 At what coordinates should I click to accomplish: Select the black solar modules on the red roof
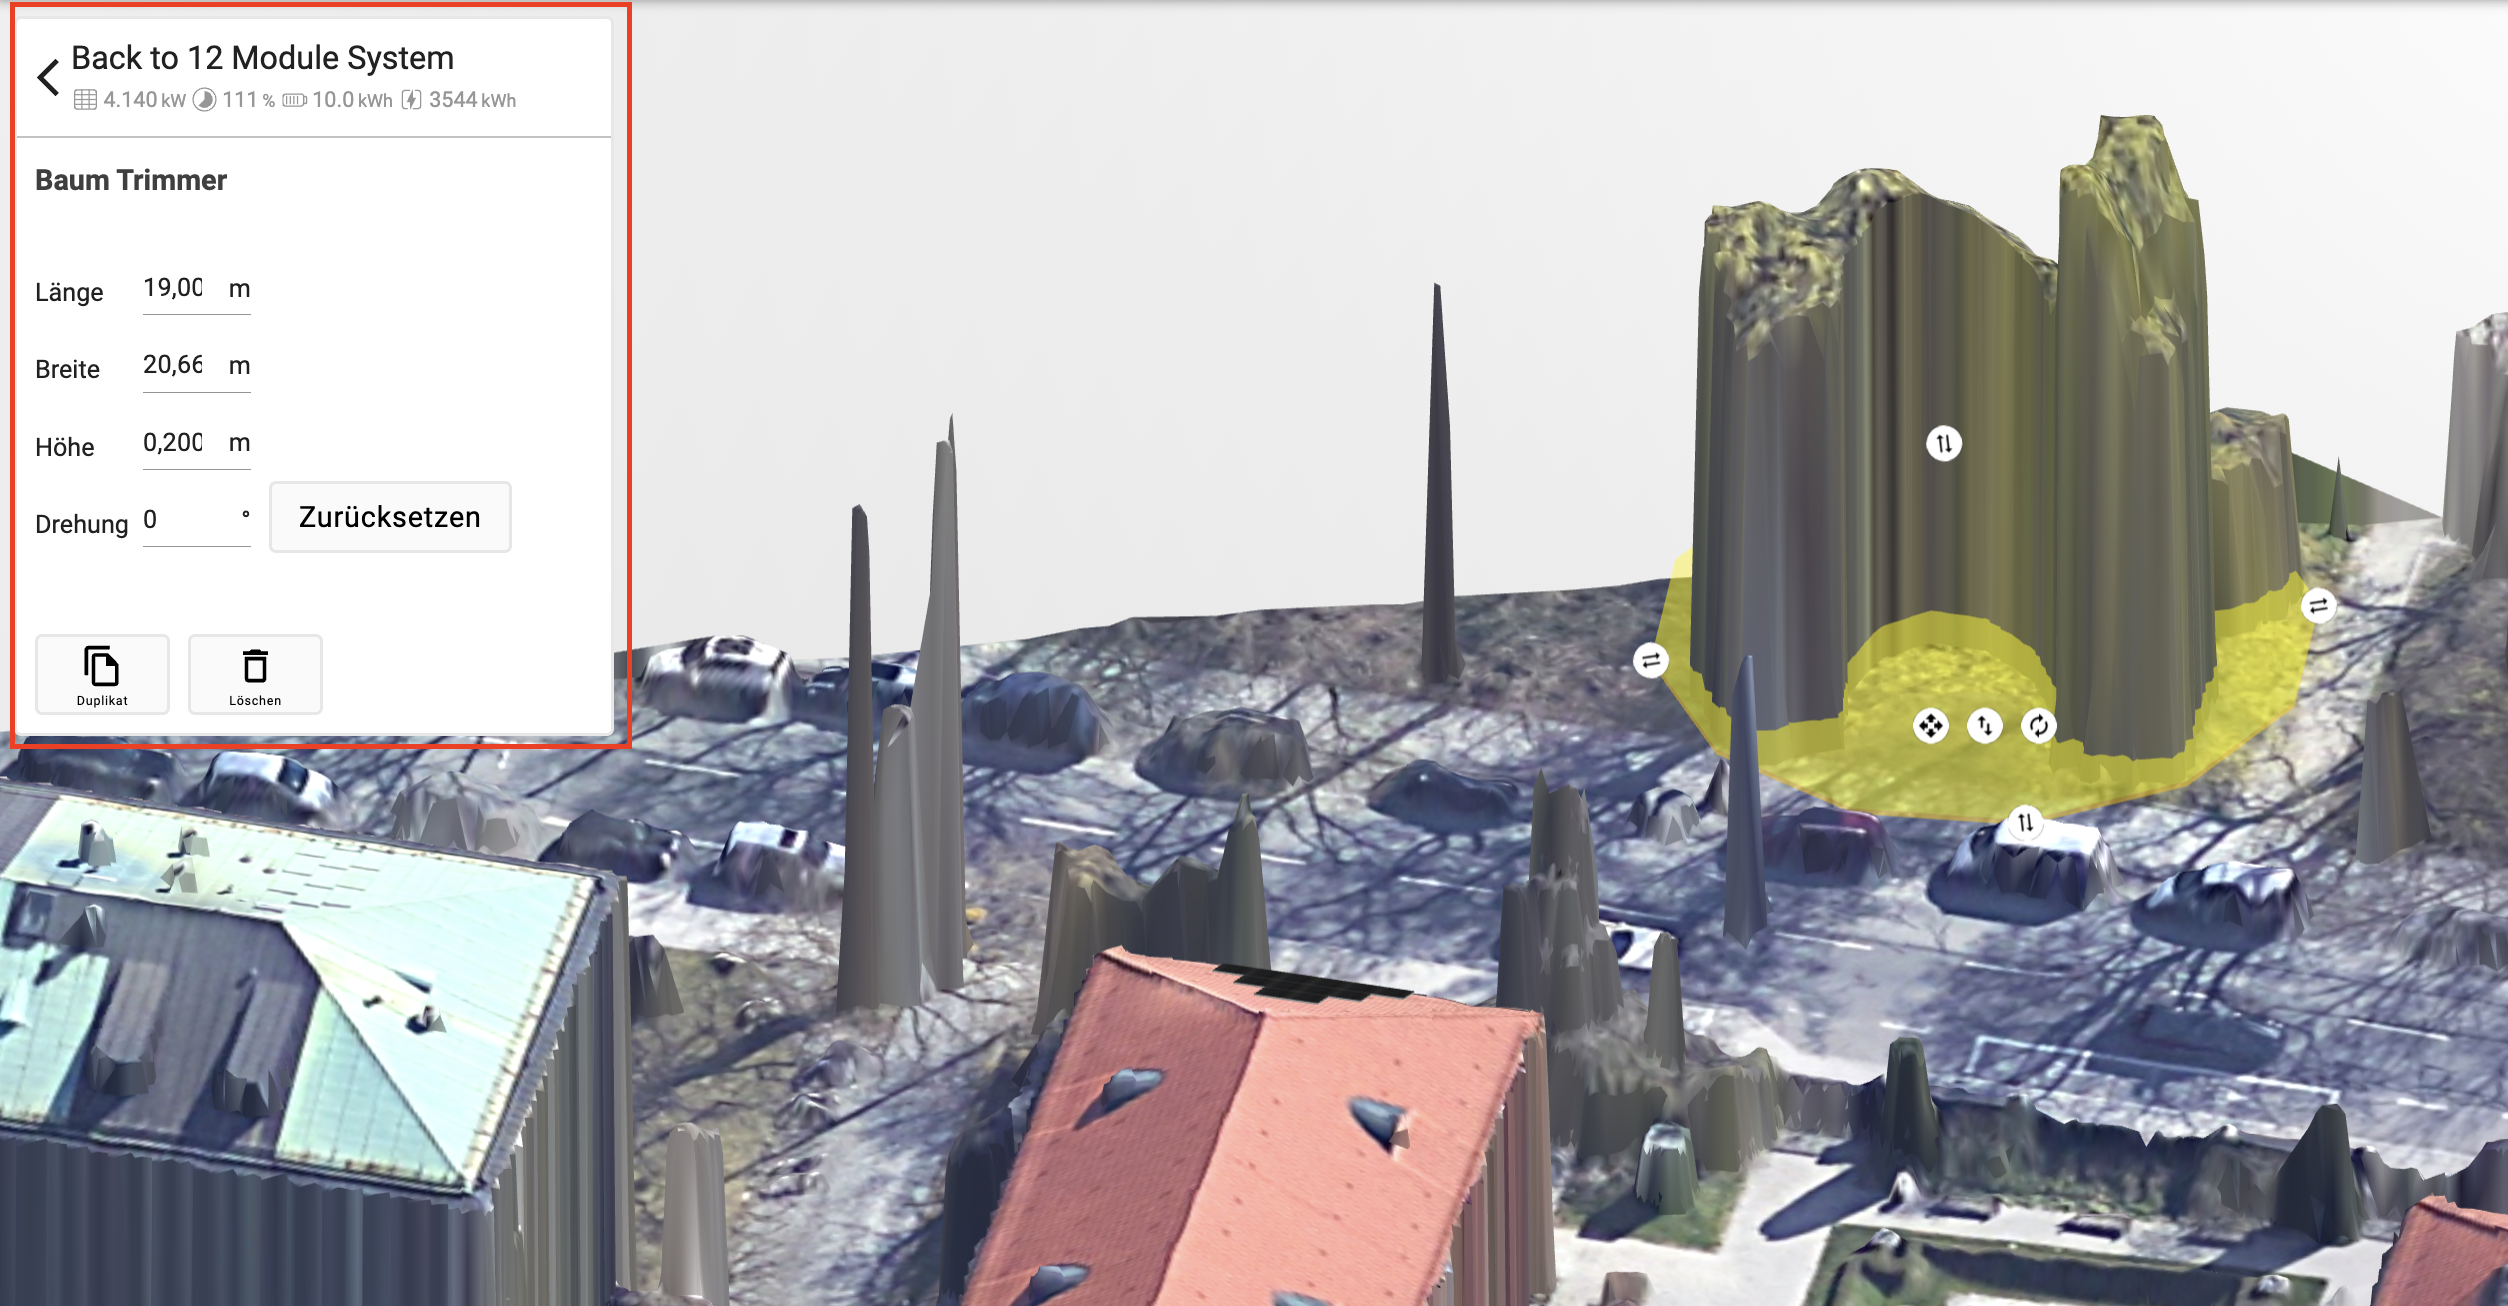tap(1310, 982)
